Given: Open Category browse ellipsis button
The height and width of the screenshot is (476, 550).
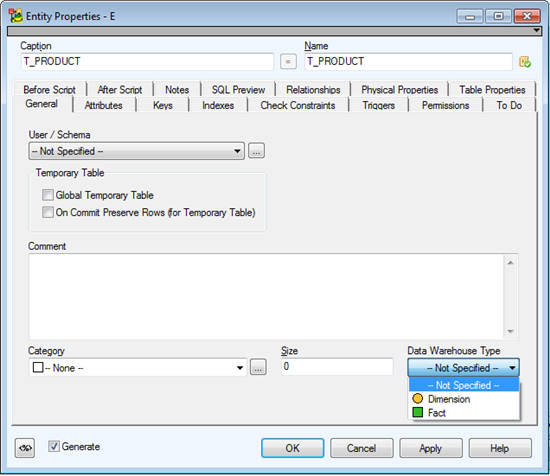Looking at the screenshot, I should (x=258, y=367).
